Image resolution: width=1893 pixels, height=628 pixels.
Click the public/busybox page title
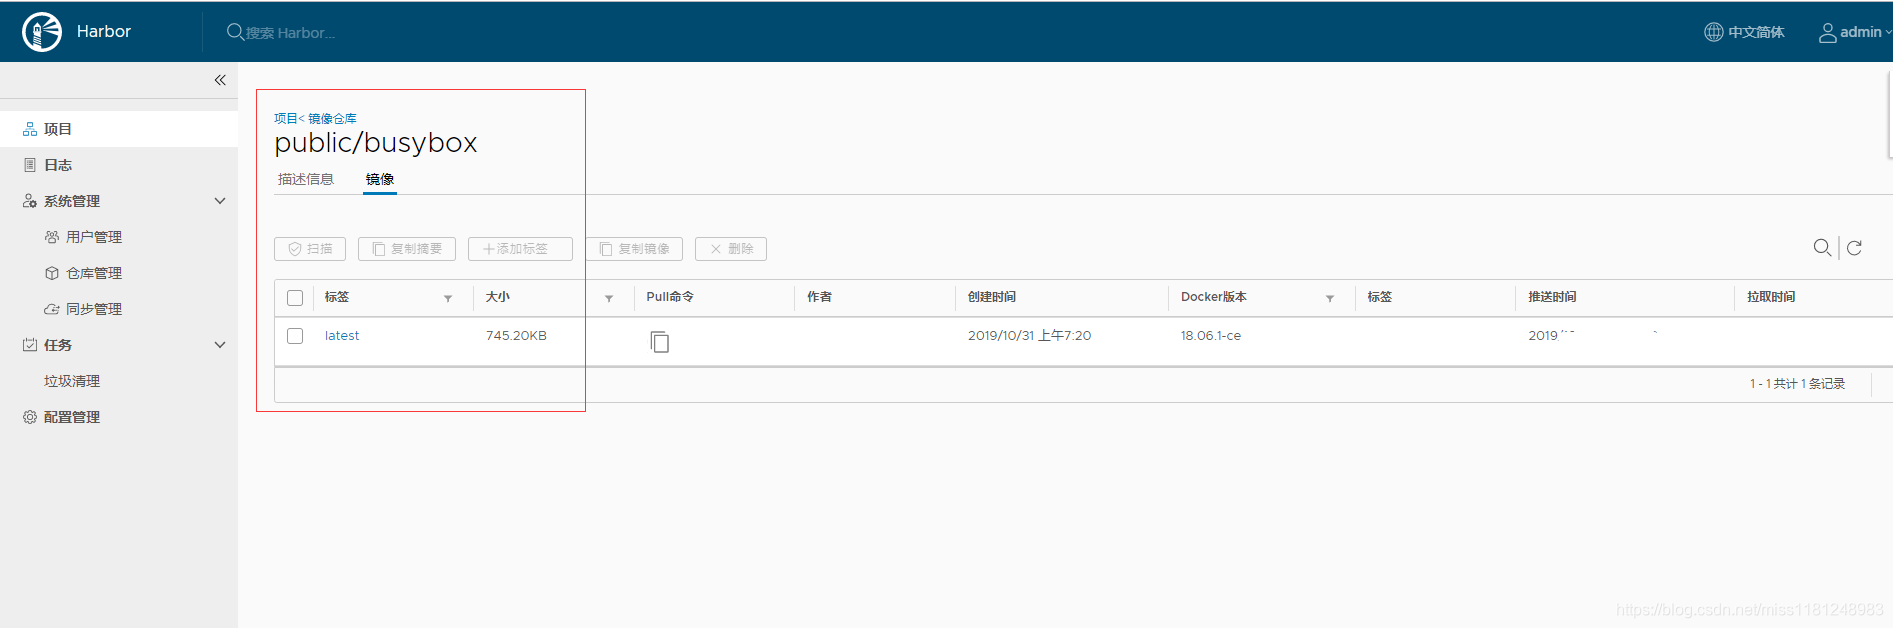(376, 143)
